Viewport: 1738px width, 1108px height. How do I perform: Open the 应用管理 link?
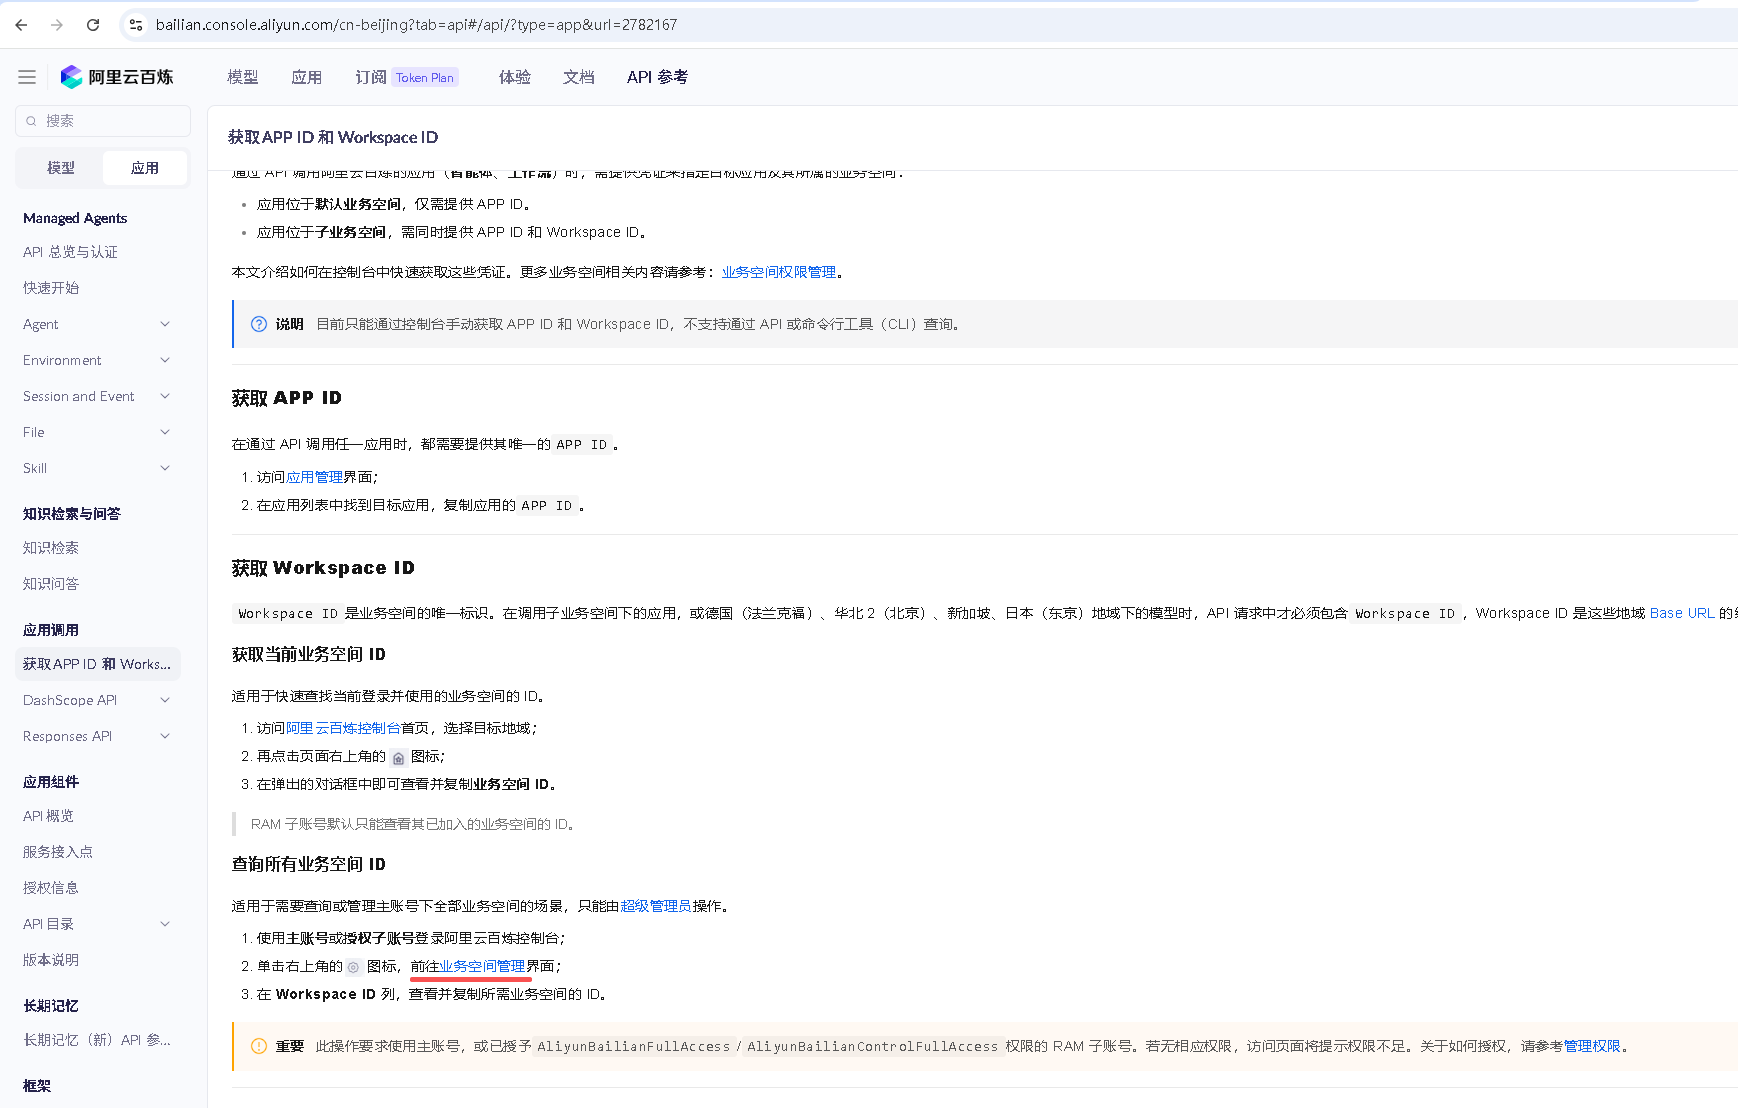click(314, 477)
